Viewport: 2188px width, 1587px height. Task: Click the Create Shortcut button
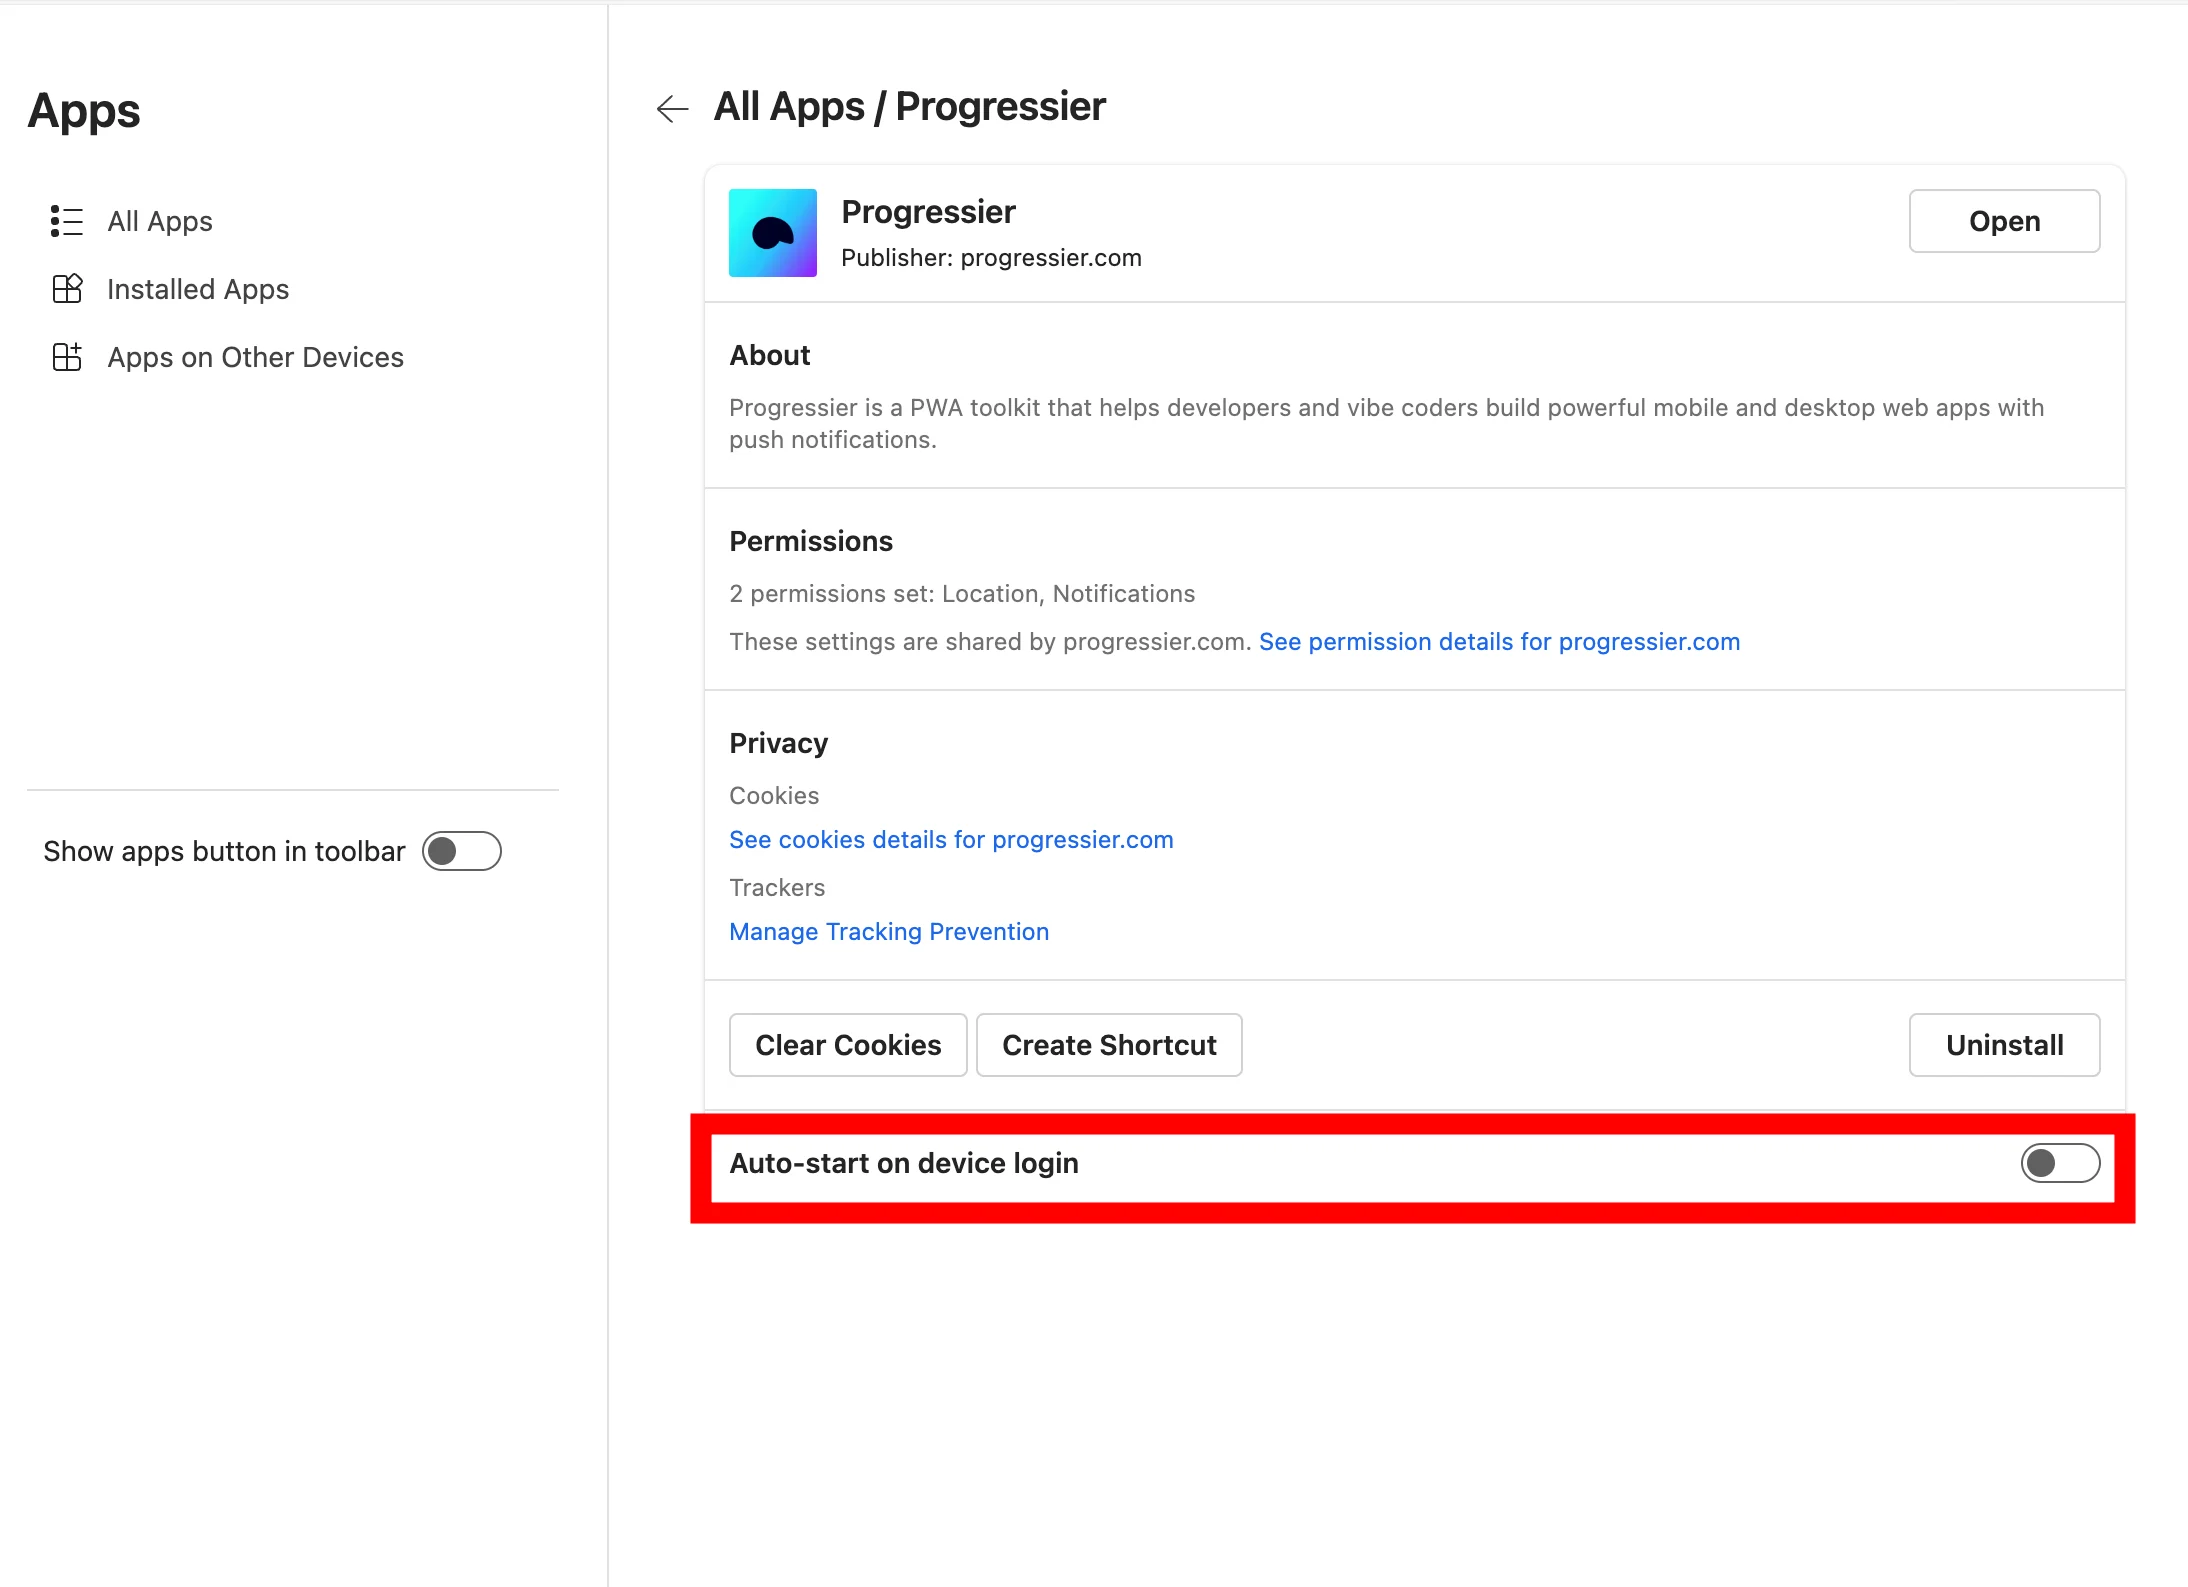coord(1109,1045)
